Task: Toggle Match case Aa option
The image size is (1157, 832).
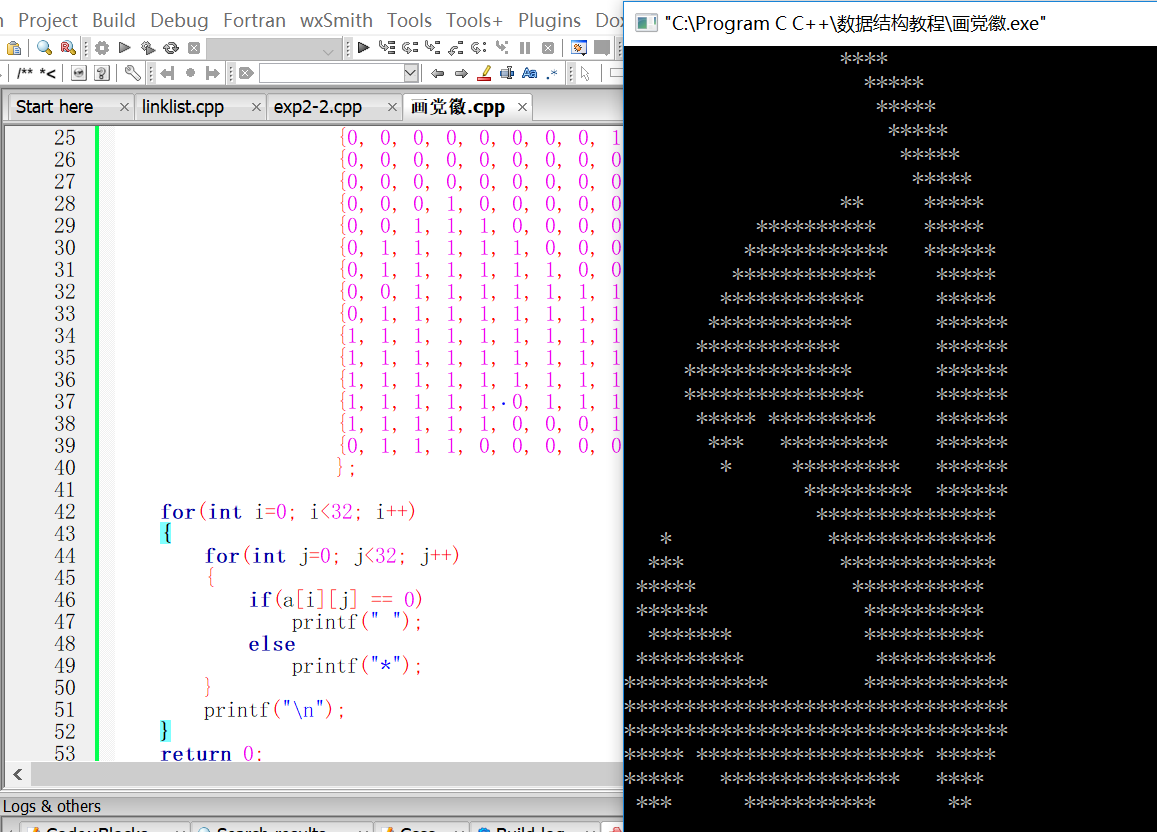Action: point(529,73)
